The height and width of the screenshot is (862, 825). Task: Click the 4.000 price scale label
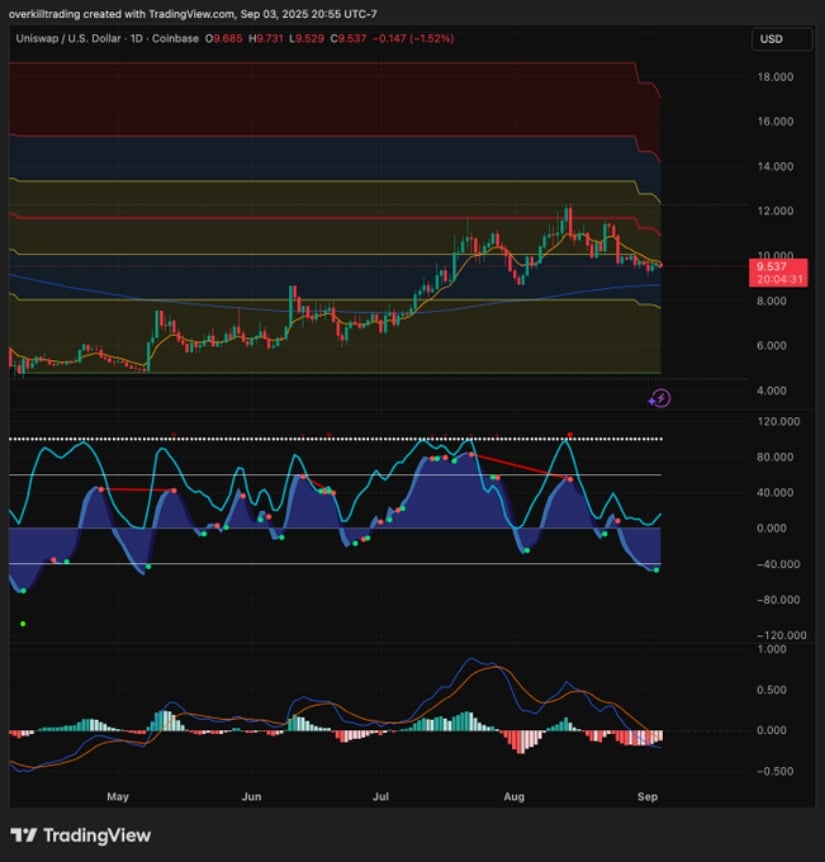pyautogui.click(x=772, y=391)
